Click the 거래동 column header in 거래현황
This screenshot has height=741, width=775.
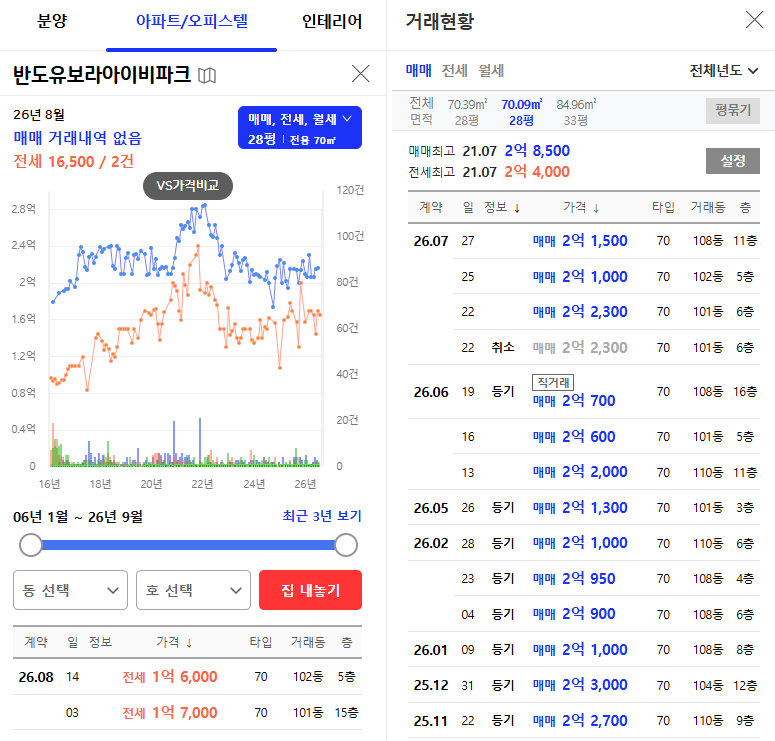pos(708,207)
